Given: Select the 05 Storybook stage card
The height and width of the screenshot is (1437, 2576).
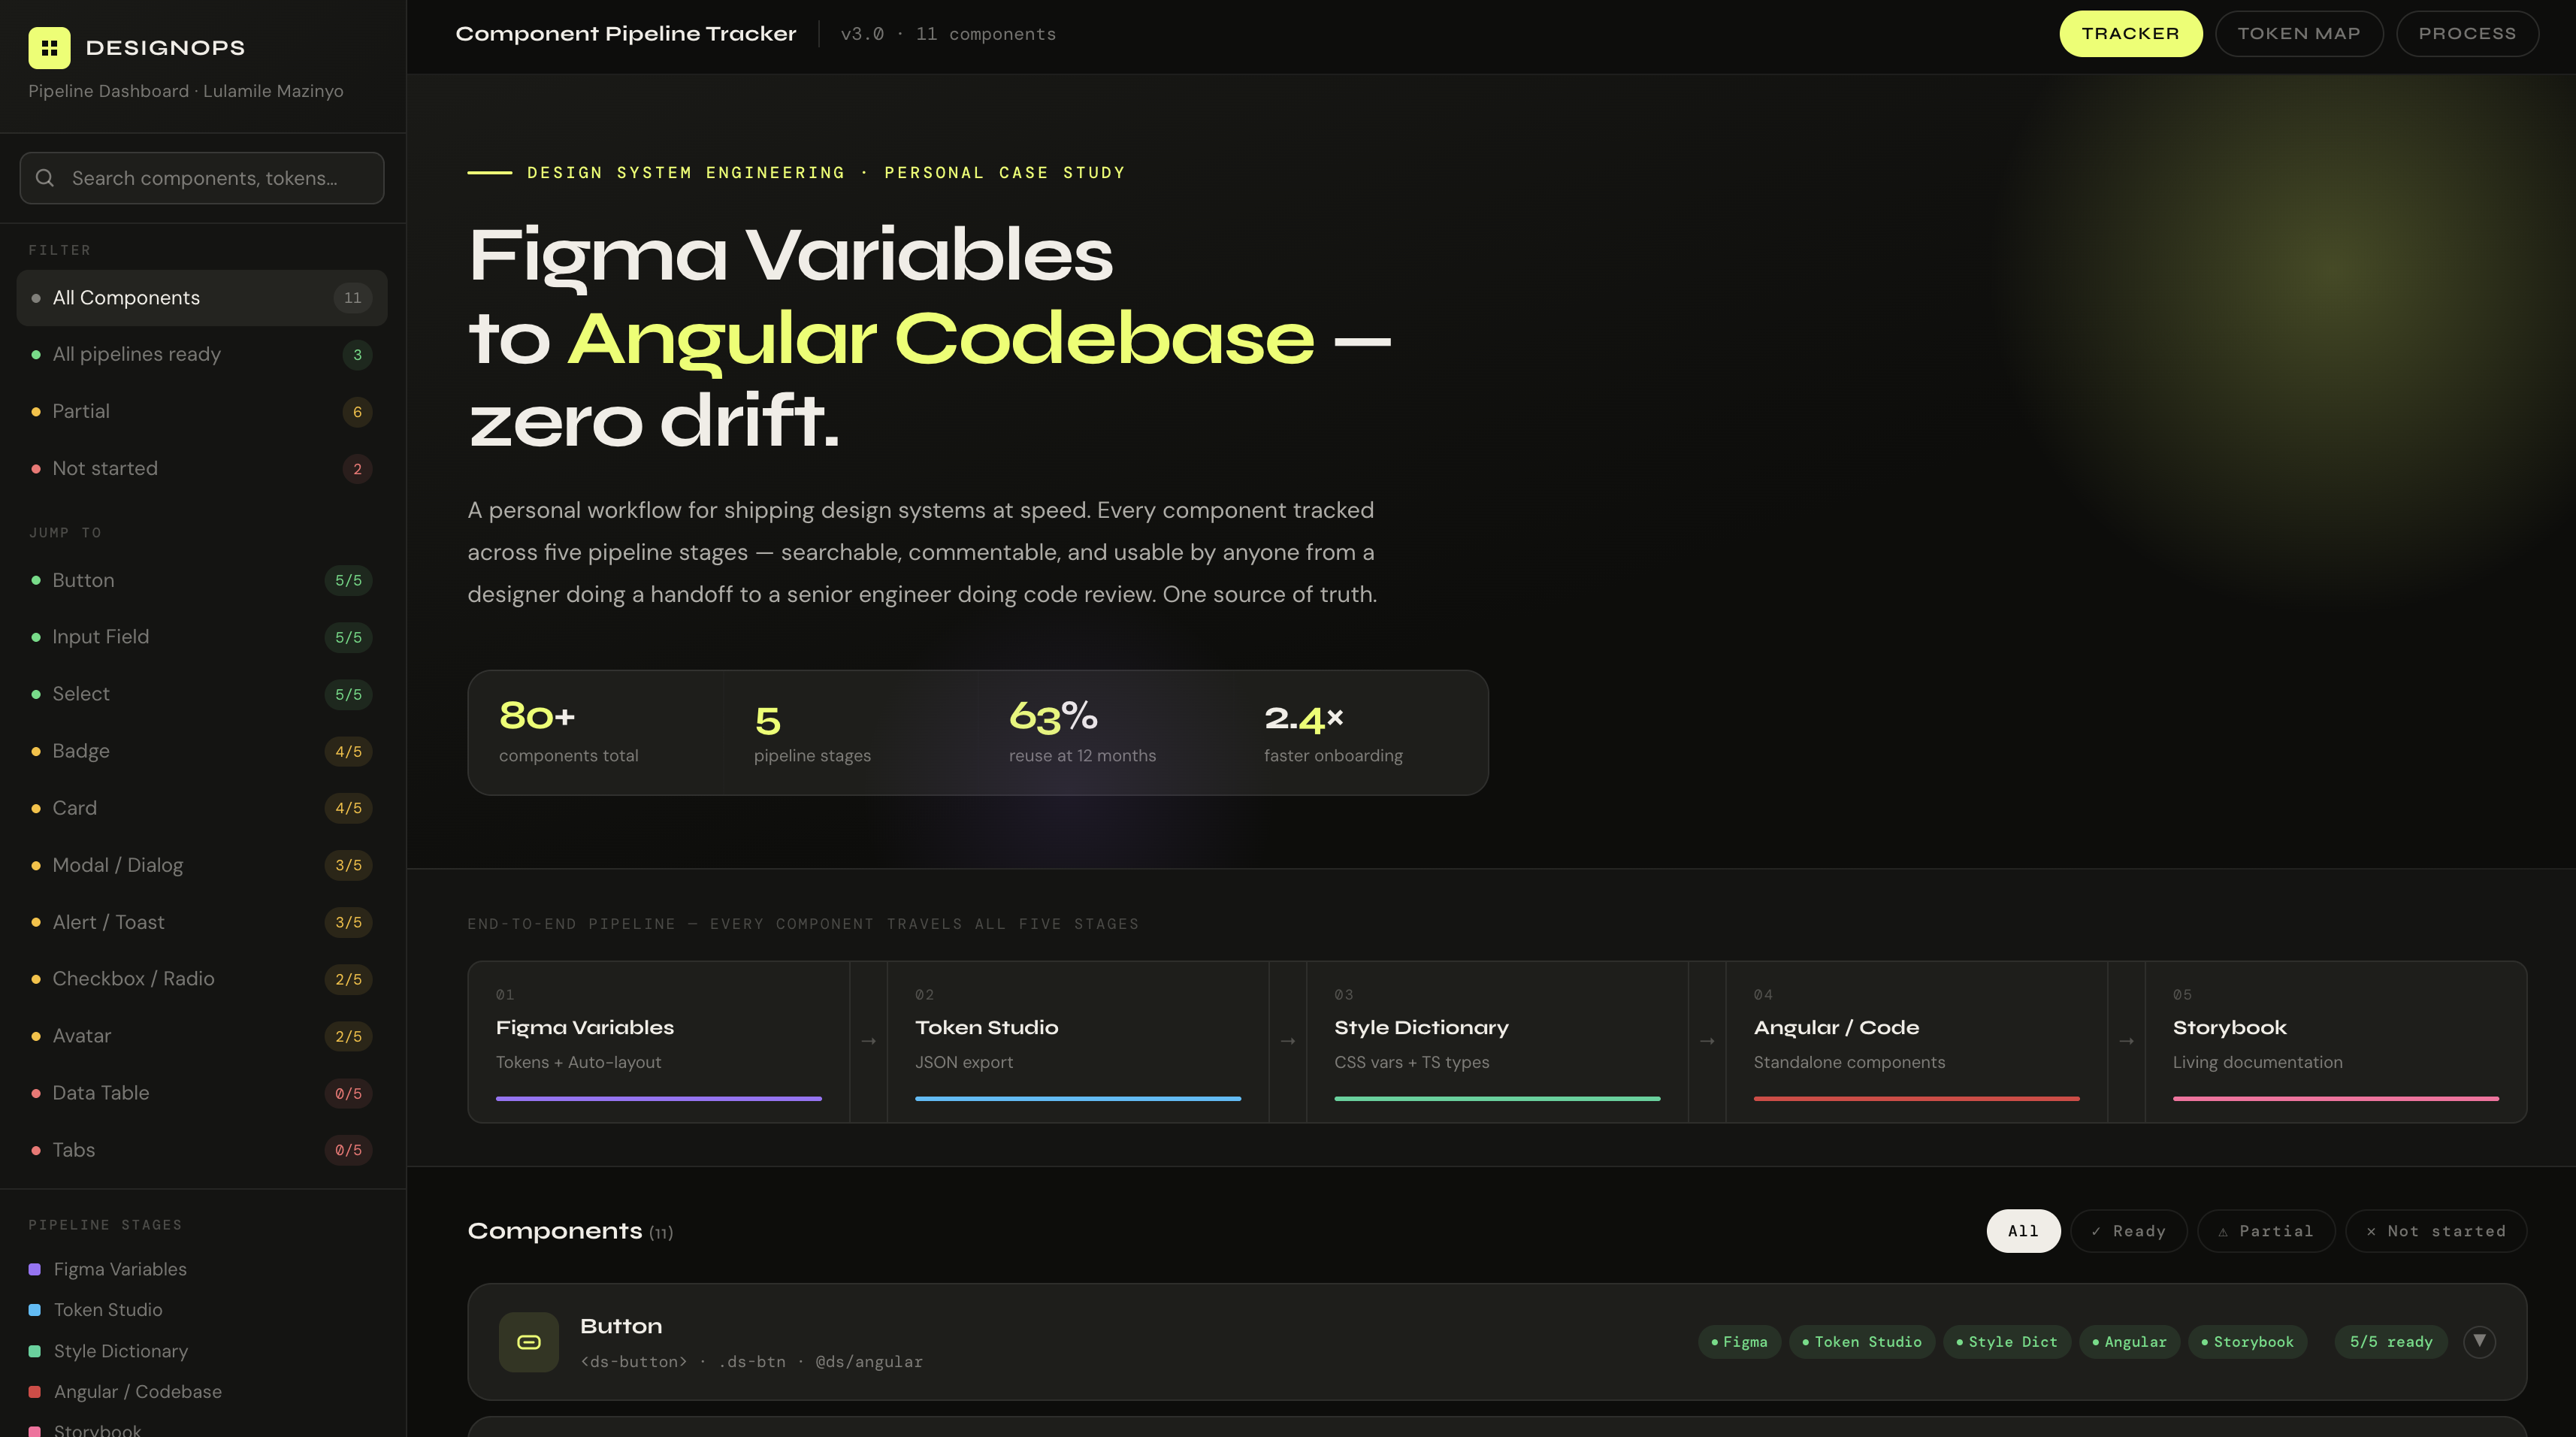Looking at the screenshot, I should pyautogui.click(x=2336, y=1043).
